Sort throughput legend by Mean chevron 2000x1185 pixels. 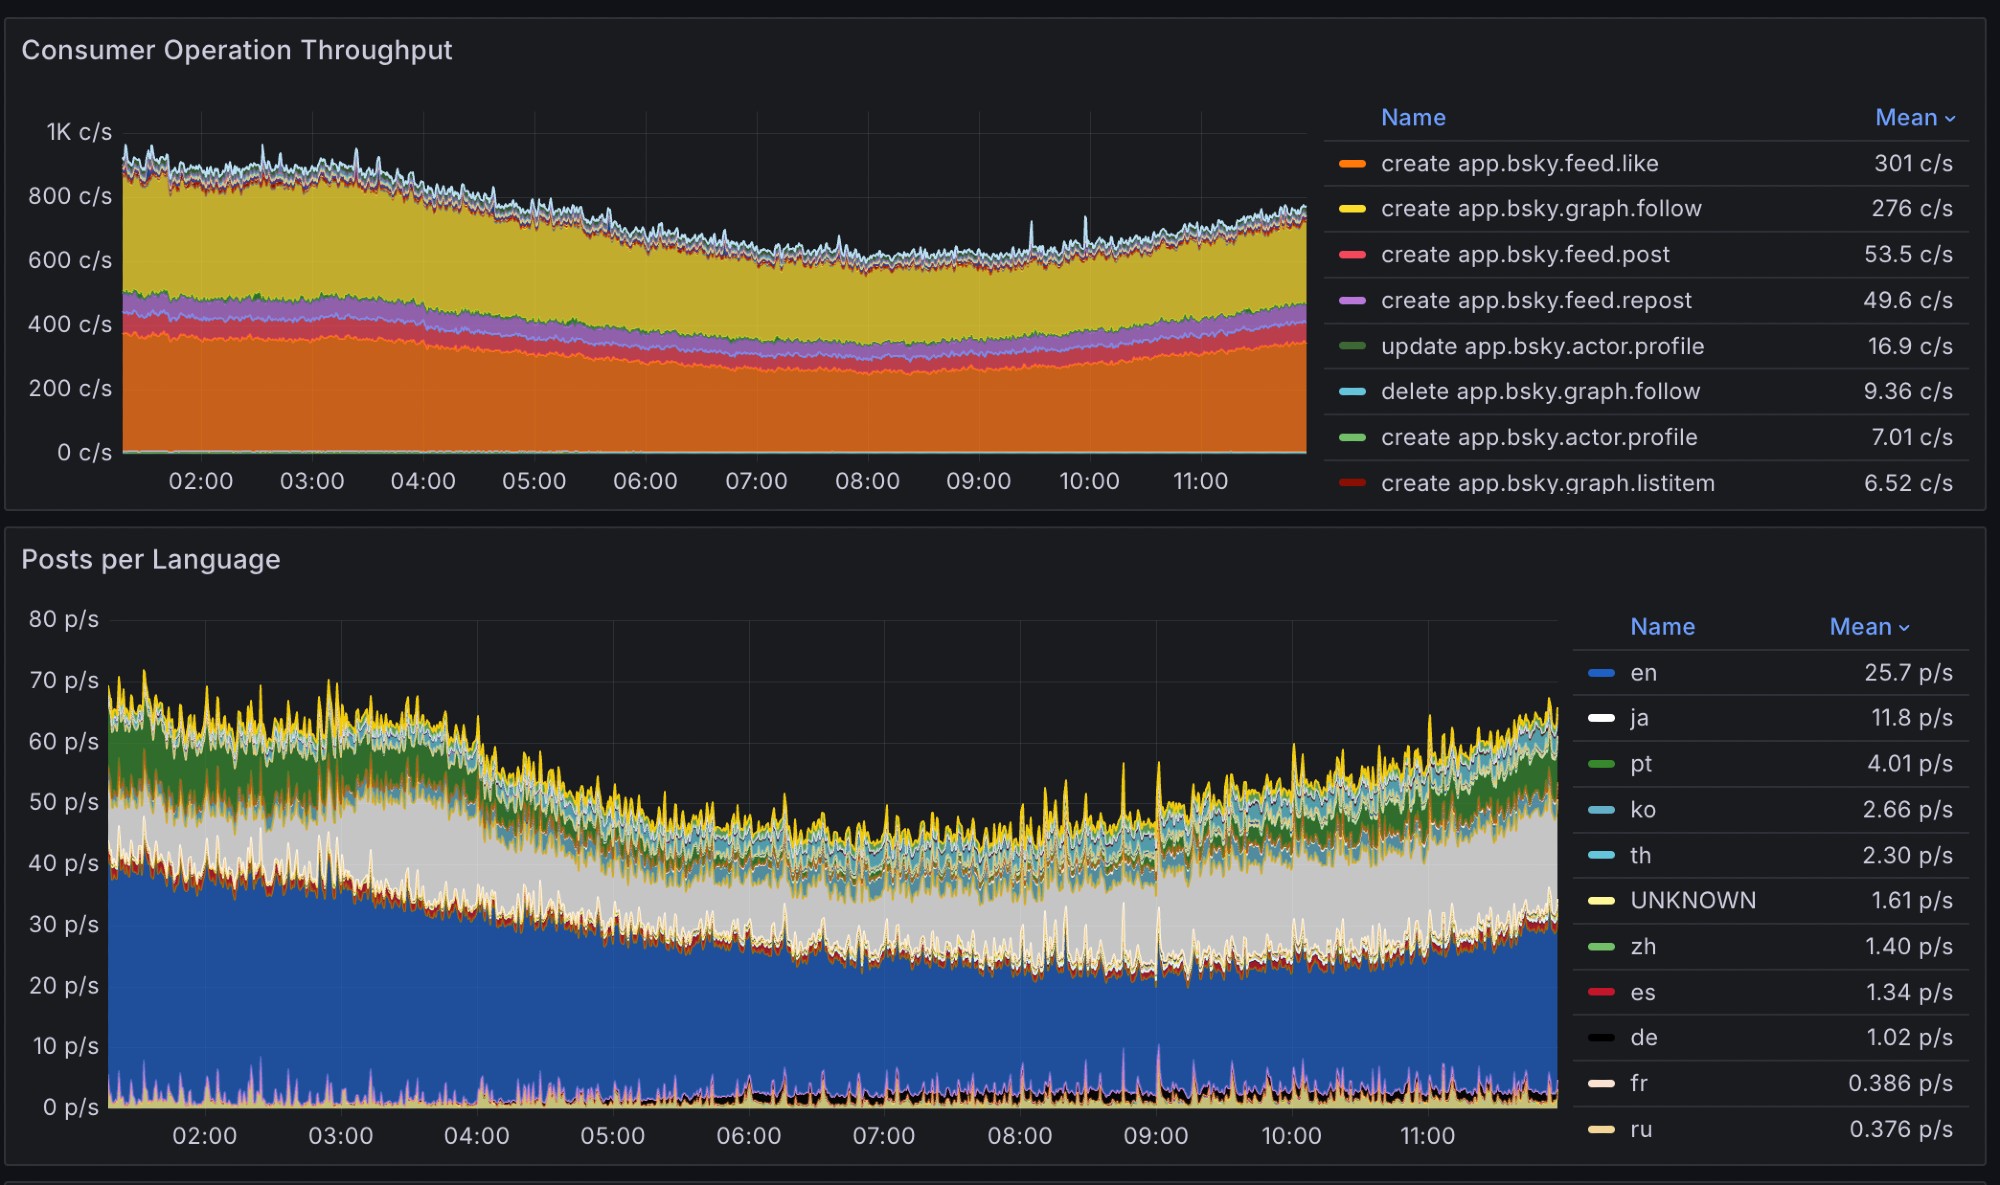coord(1950,119)
